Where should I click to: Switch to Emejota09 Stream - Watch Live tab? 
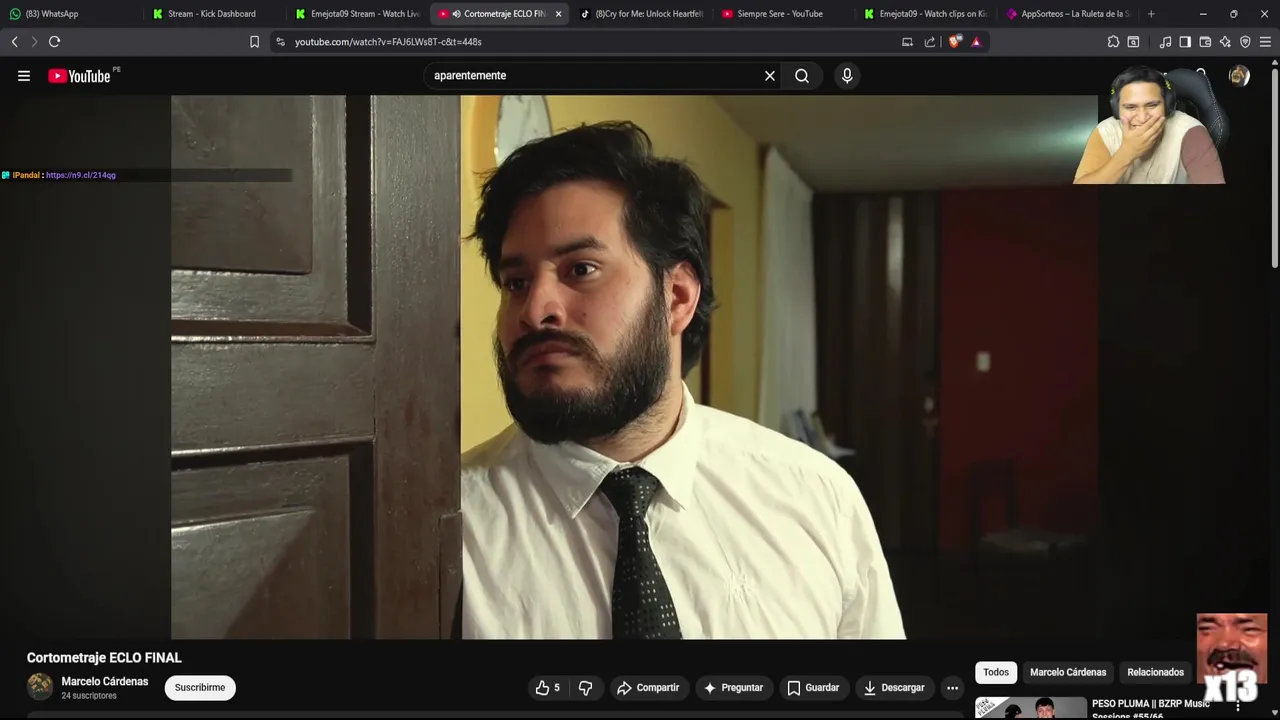(x=357, y=14)
